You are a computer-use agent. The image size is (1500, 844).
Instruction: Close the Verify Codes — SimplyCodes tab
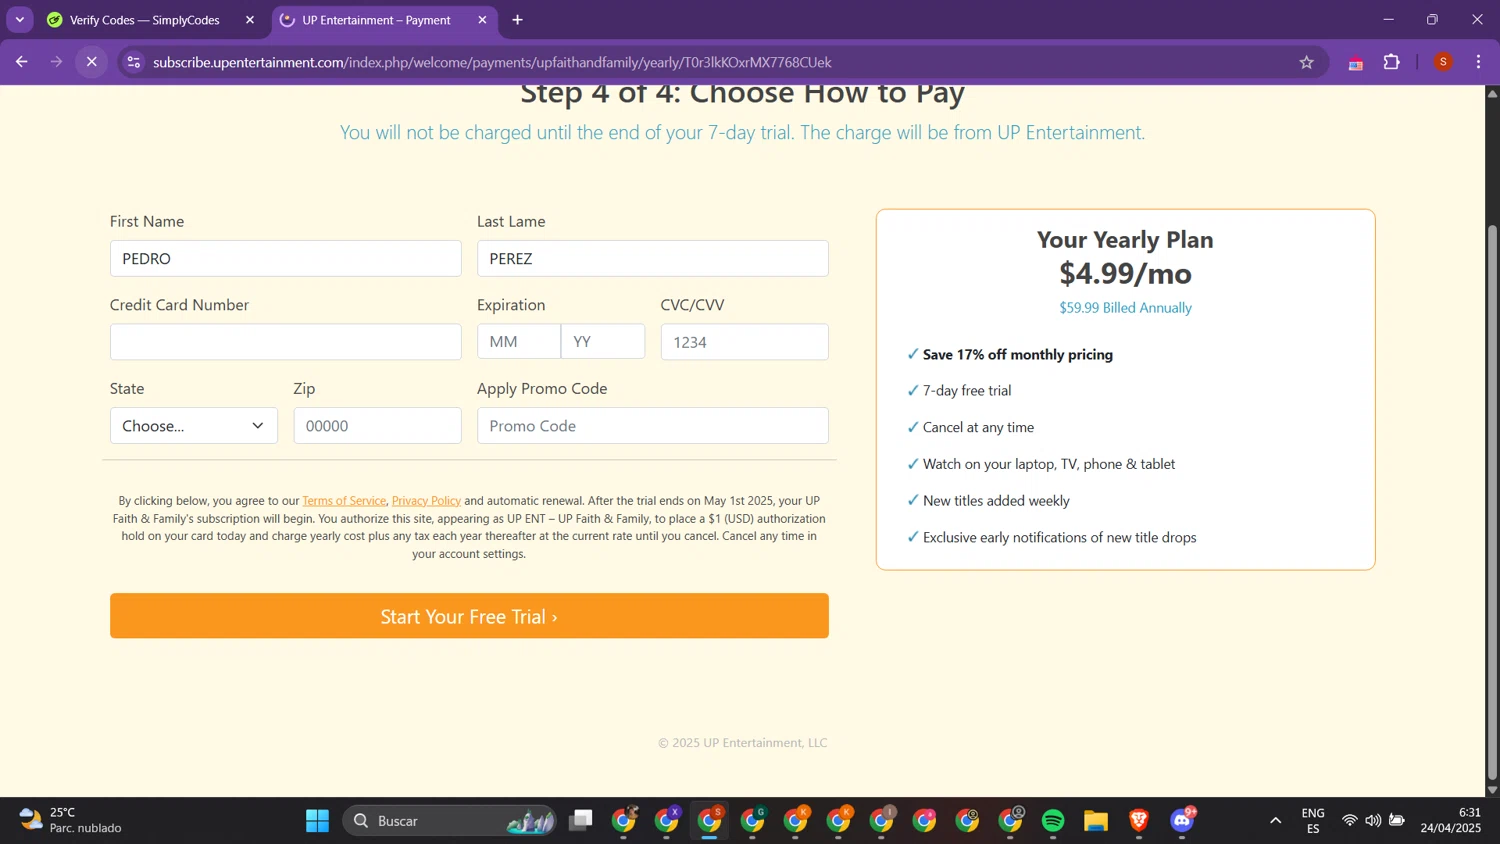click(x=250, y=20)
